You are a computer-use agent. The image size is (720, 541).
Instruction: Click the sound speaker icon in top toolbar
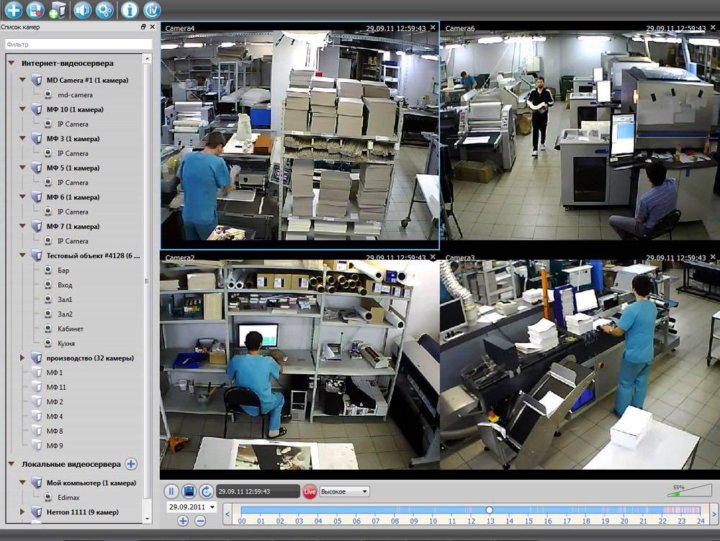tap(82, 10)
